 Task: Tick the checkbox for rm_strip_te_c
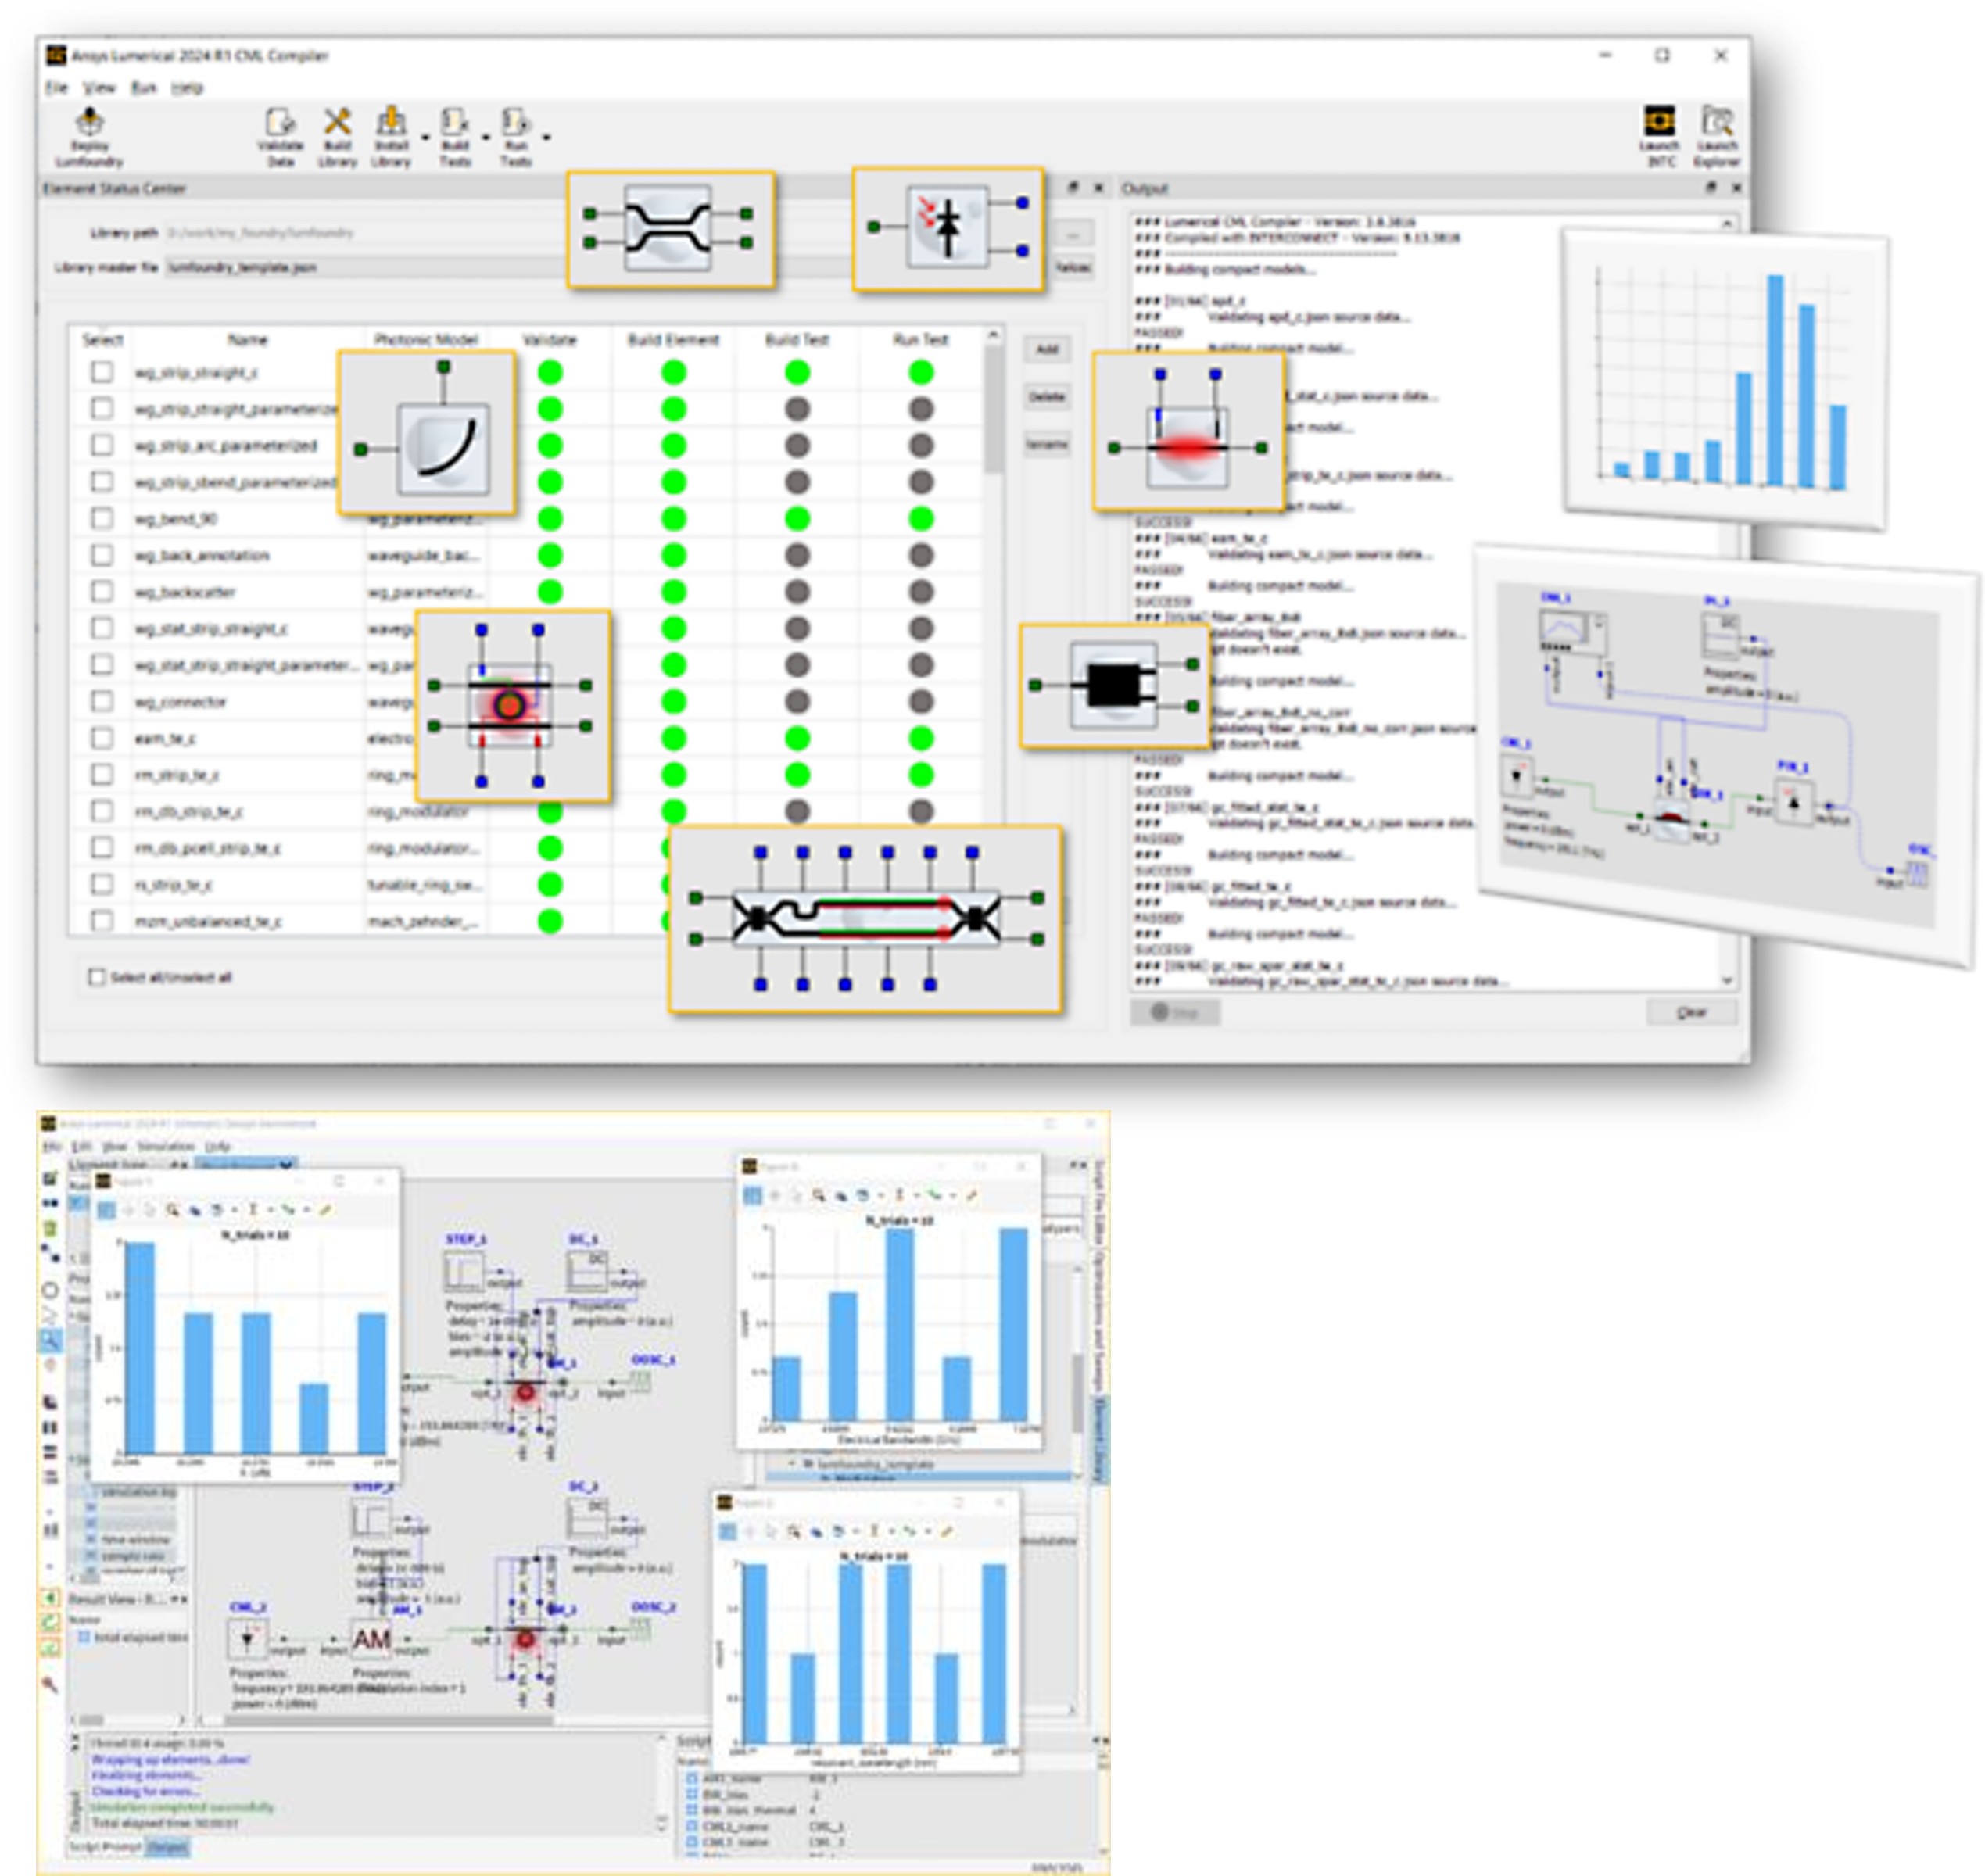[x=102, y=774]
